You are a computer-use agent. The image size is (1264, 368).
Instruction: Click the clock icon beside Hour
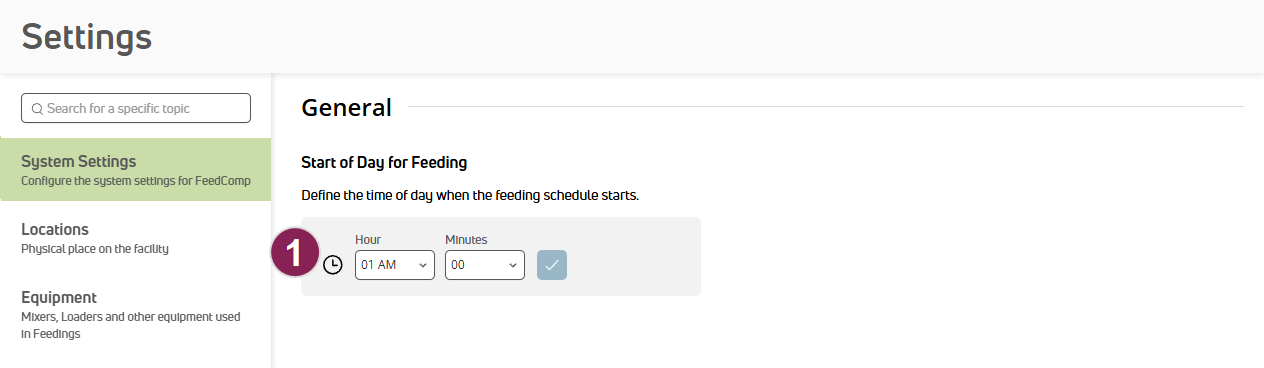(x=333, y=265)
